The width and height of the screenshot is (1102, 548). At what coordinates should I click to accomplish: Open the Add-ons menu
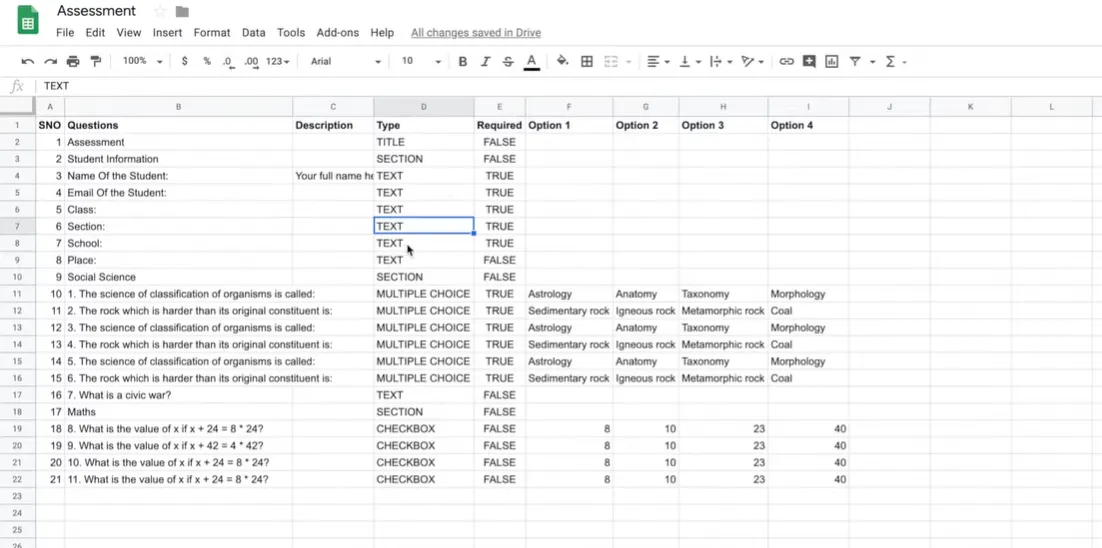click(337, 33)
